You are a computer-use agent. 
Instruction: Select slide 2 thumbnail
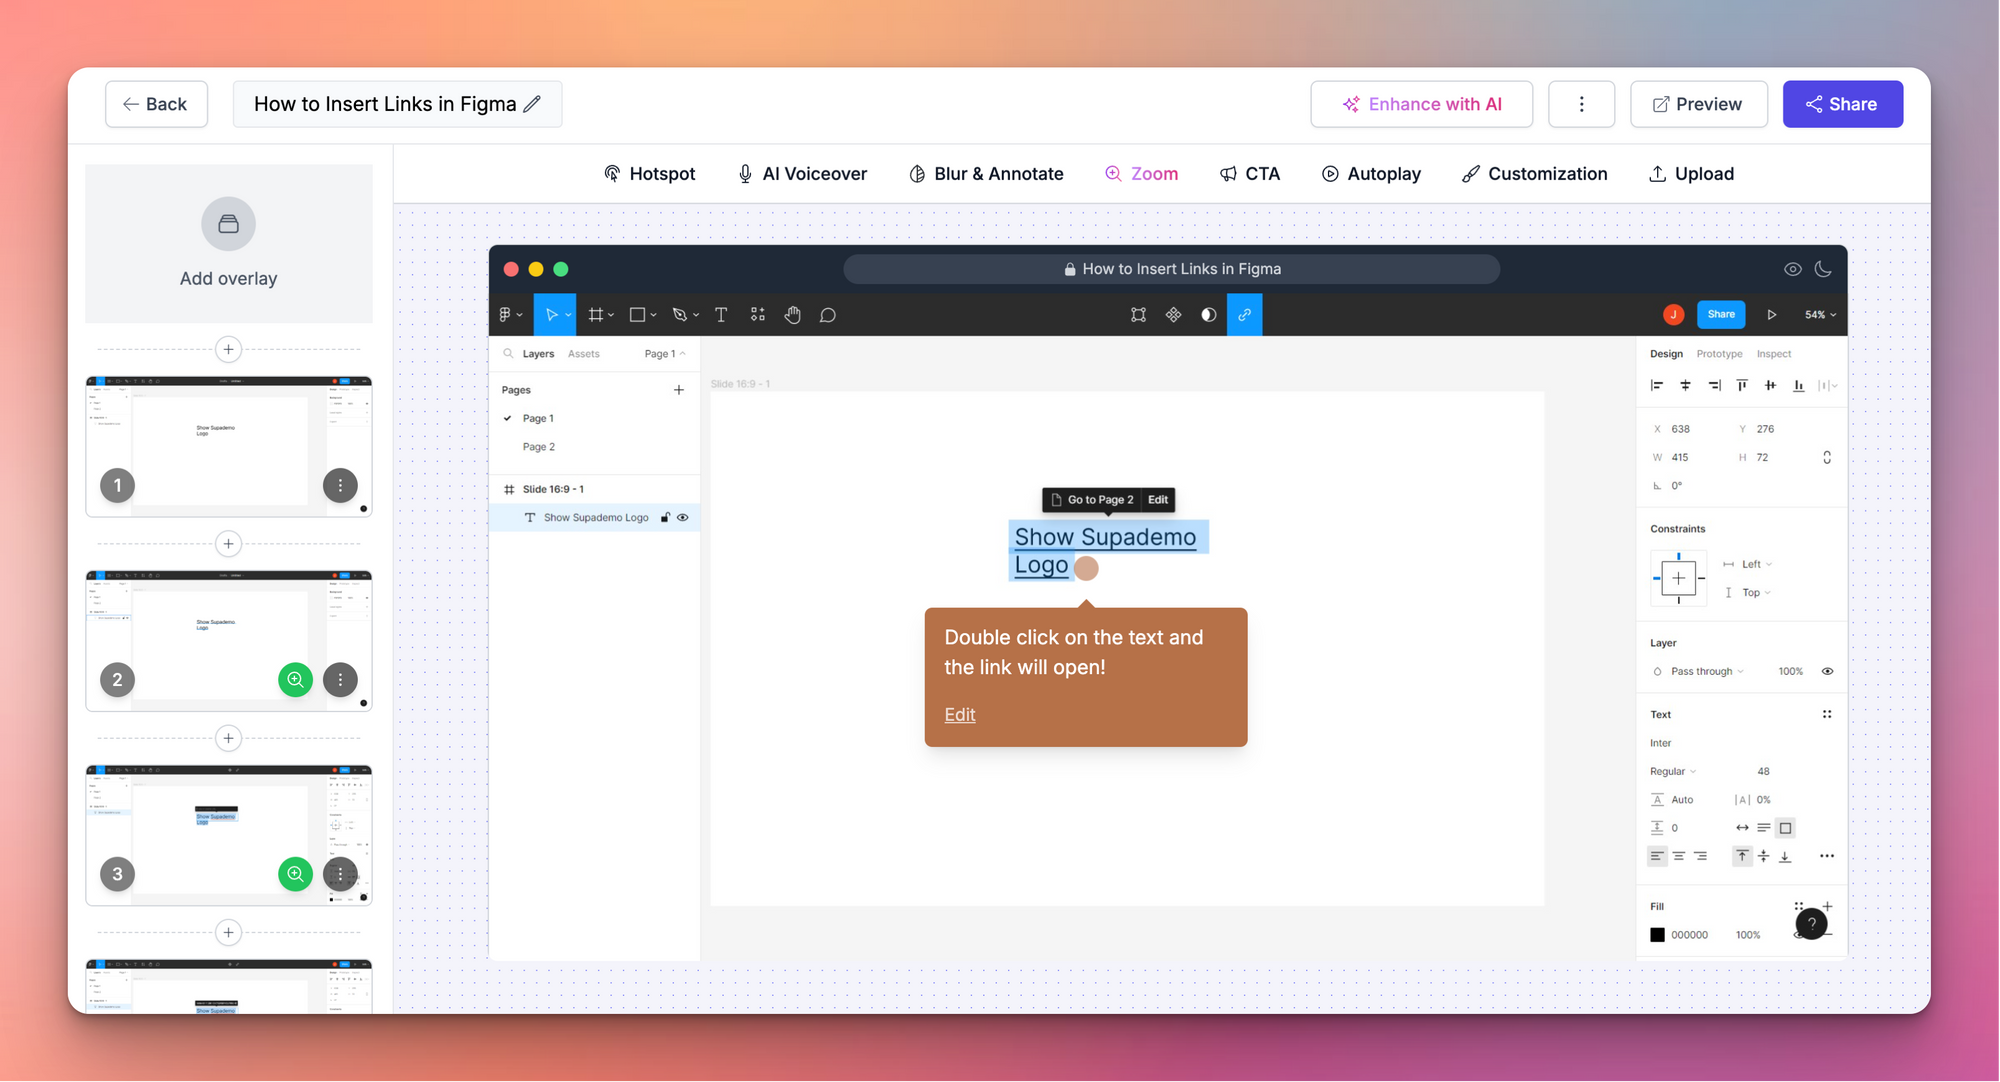pyautogui.click(x=228, y=640)
